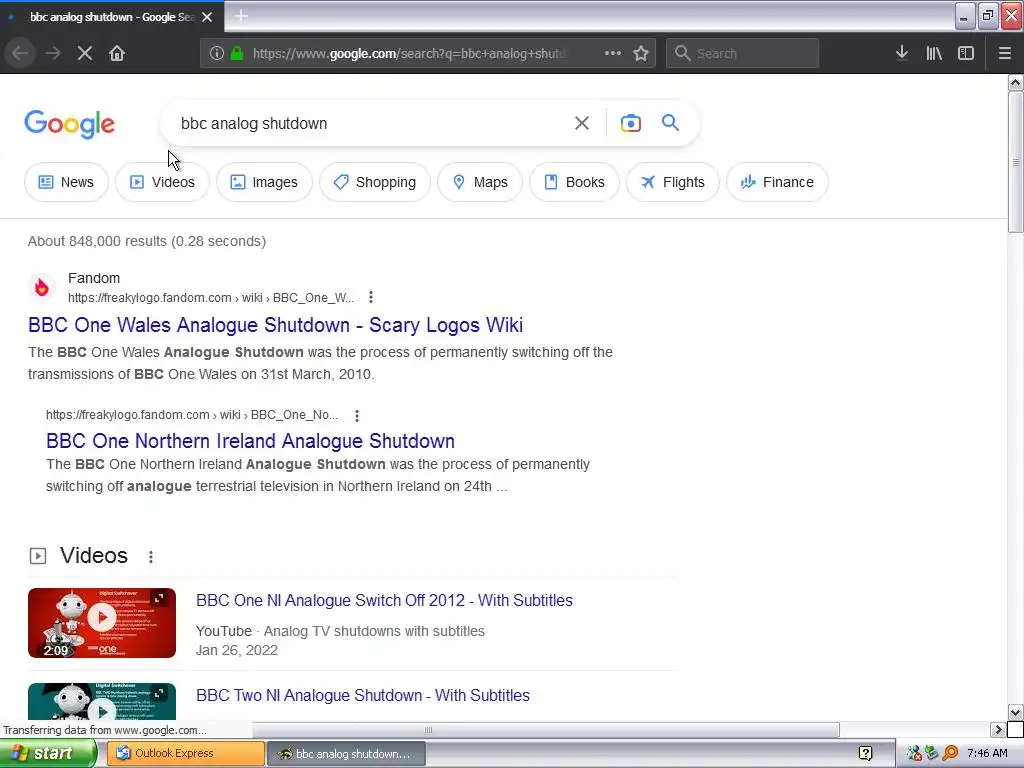Open BBC One NI Analogue Switch Off video link
1024x768 pixels.
click(x=384, y=600)
